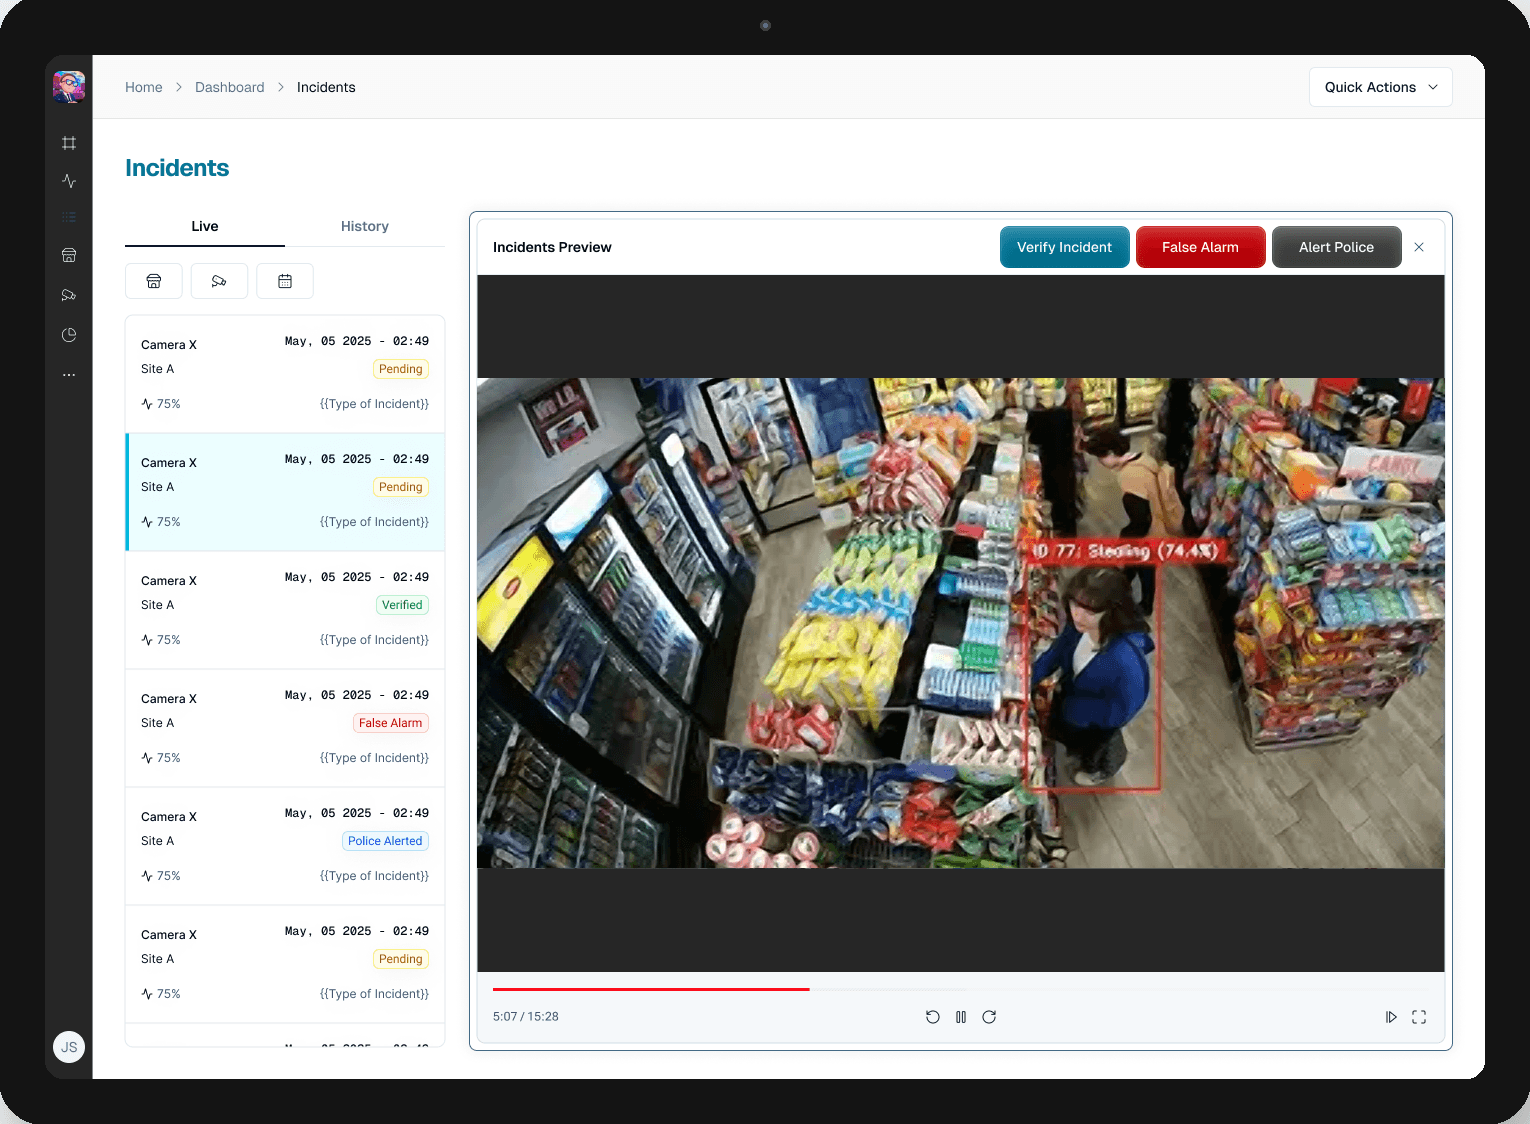This screenshot has width=1530, height=1124.
Task: Open the incidents list icon in sidebar
Action: click(x=69, y=217)
